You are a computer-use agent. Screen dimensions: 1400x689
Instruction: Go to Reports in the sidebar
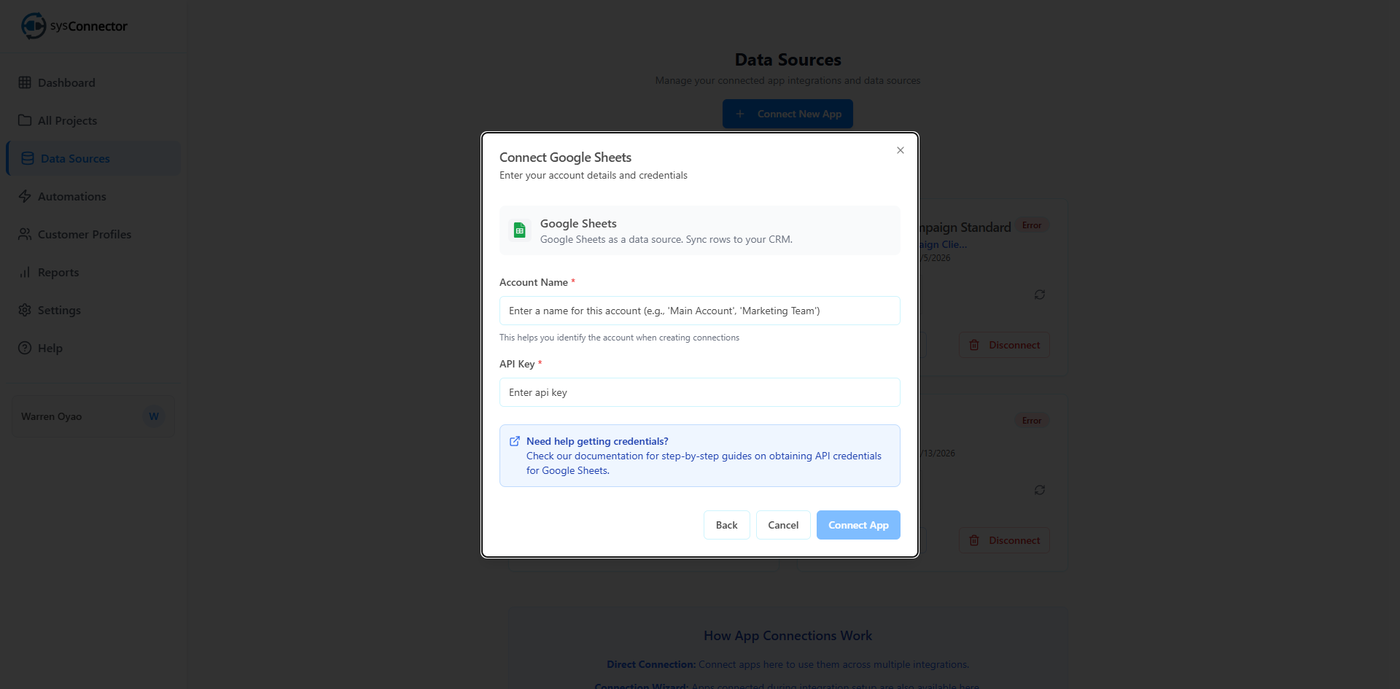[x=58, y=272]
